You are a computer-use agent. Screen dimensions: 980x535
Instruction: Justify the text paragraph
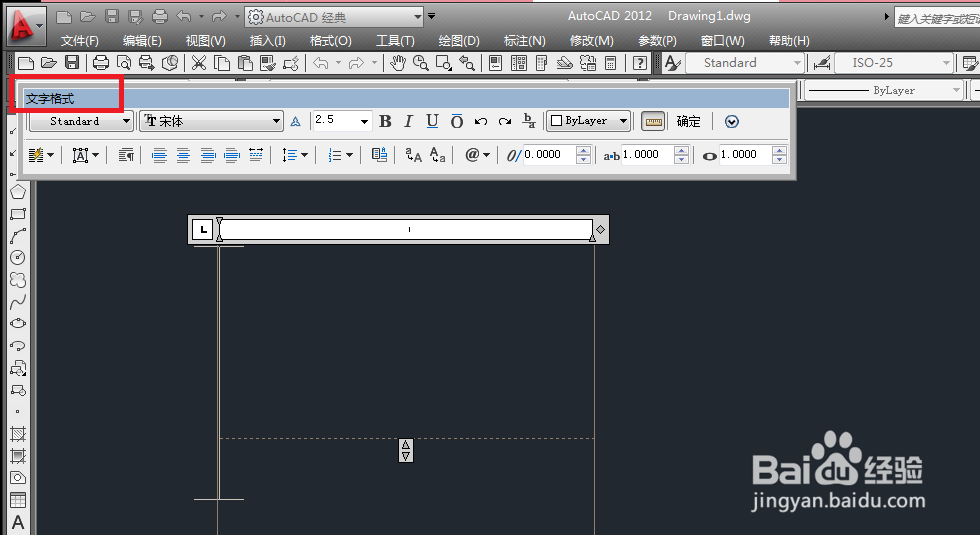(232, 155)
